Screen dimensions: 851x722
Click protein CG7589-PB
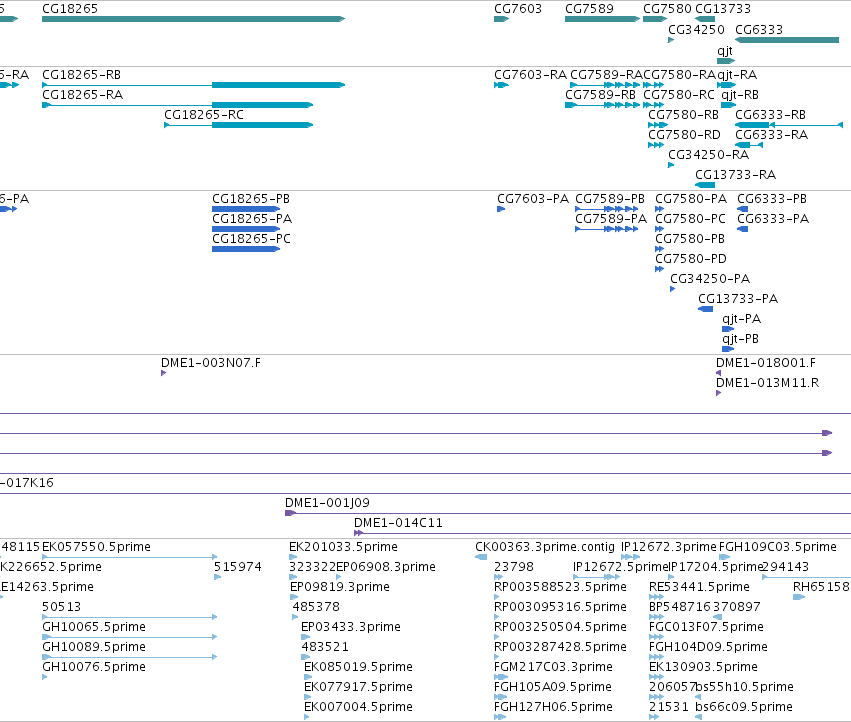point(610,199)
